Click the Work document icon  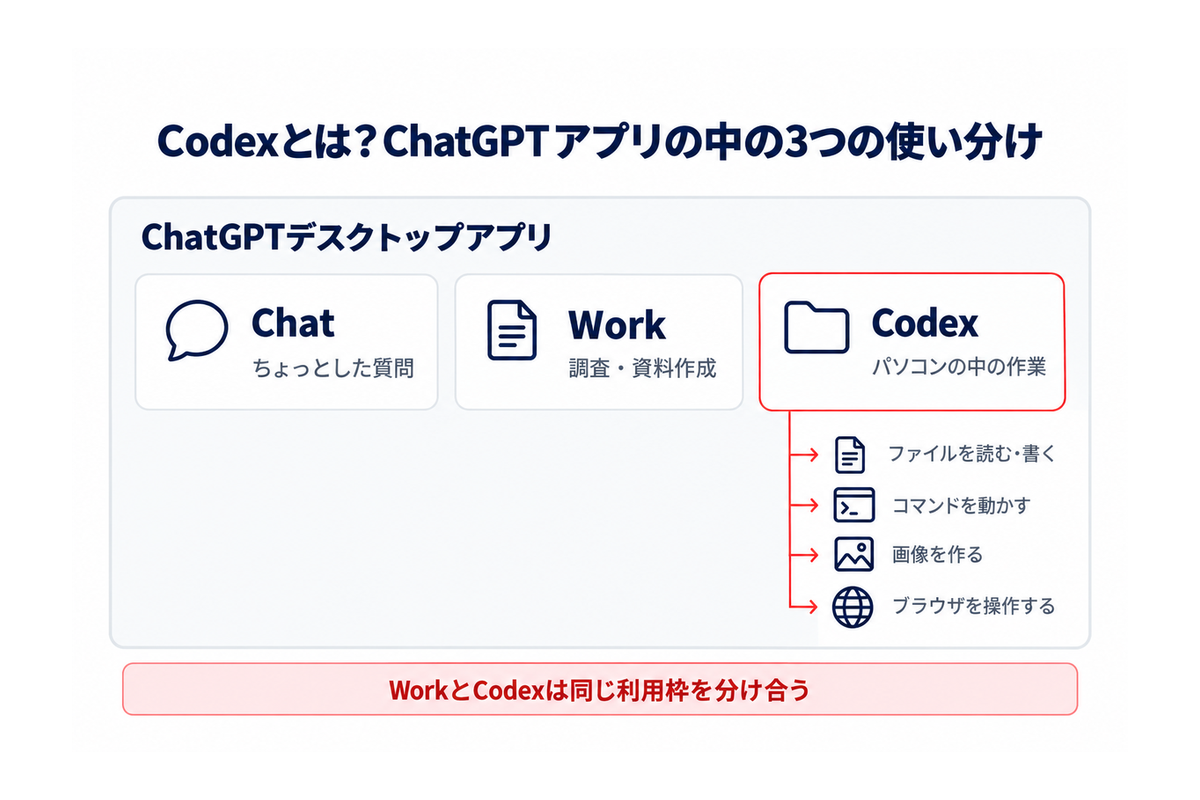pos(511,330)
